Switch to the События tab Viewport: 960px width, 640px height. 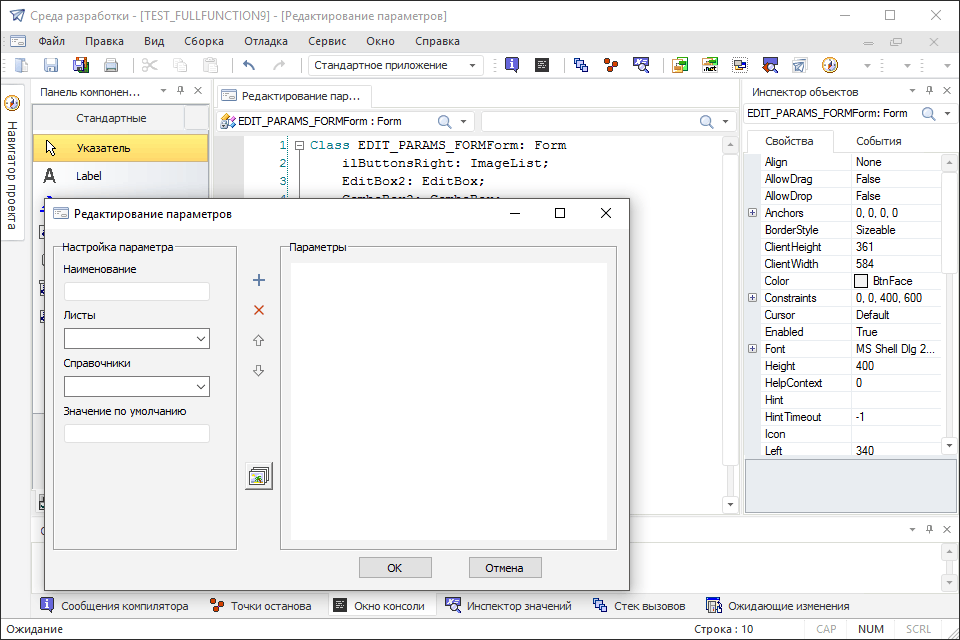(878, 141)
